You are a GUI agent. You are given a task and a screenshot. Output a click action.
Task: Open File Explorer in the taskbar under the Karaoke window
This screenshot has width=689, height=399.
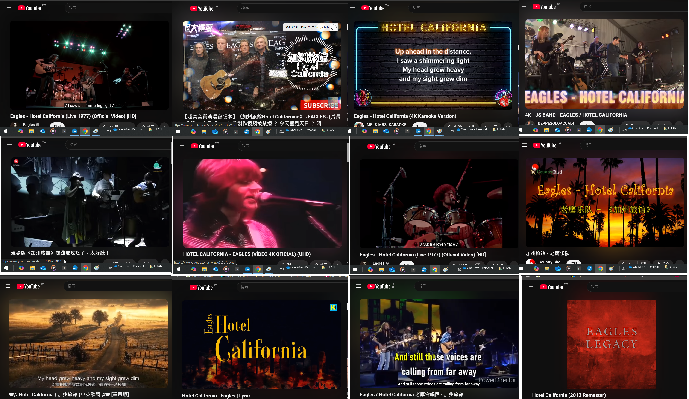click(375, 131)
